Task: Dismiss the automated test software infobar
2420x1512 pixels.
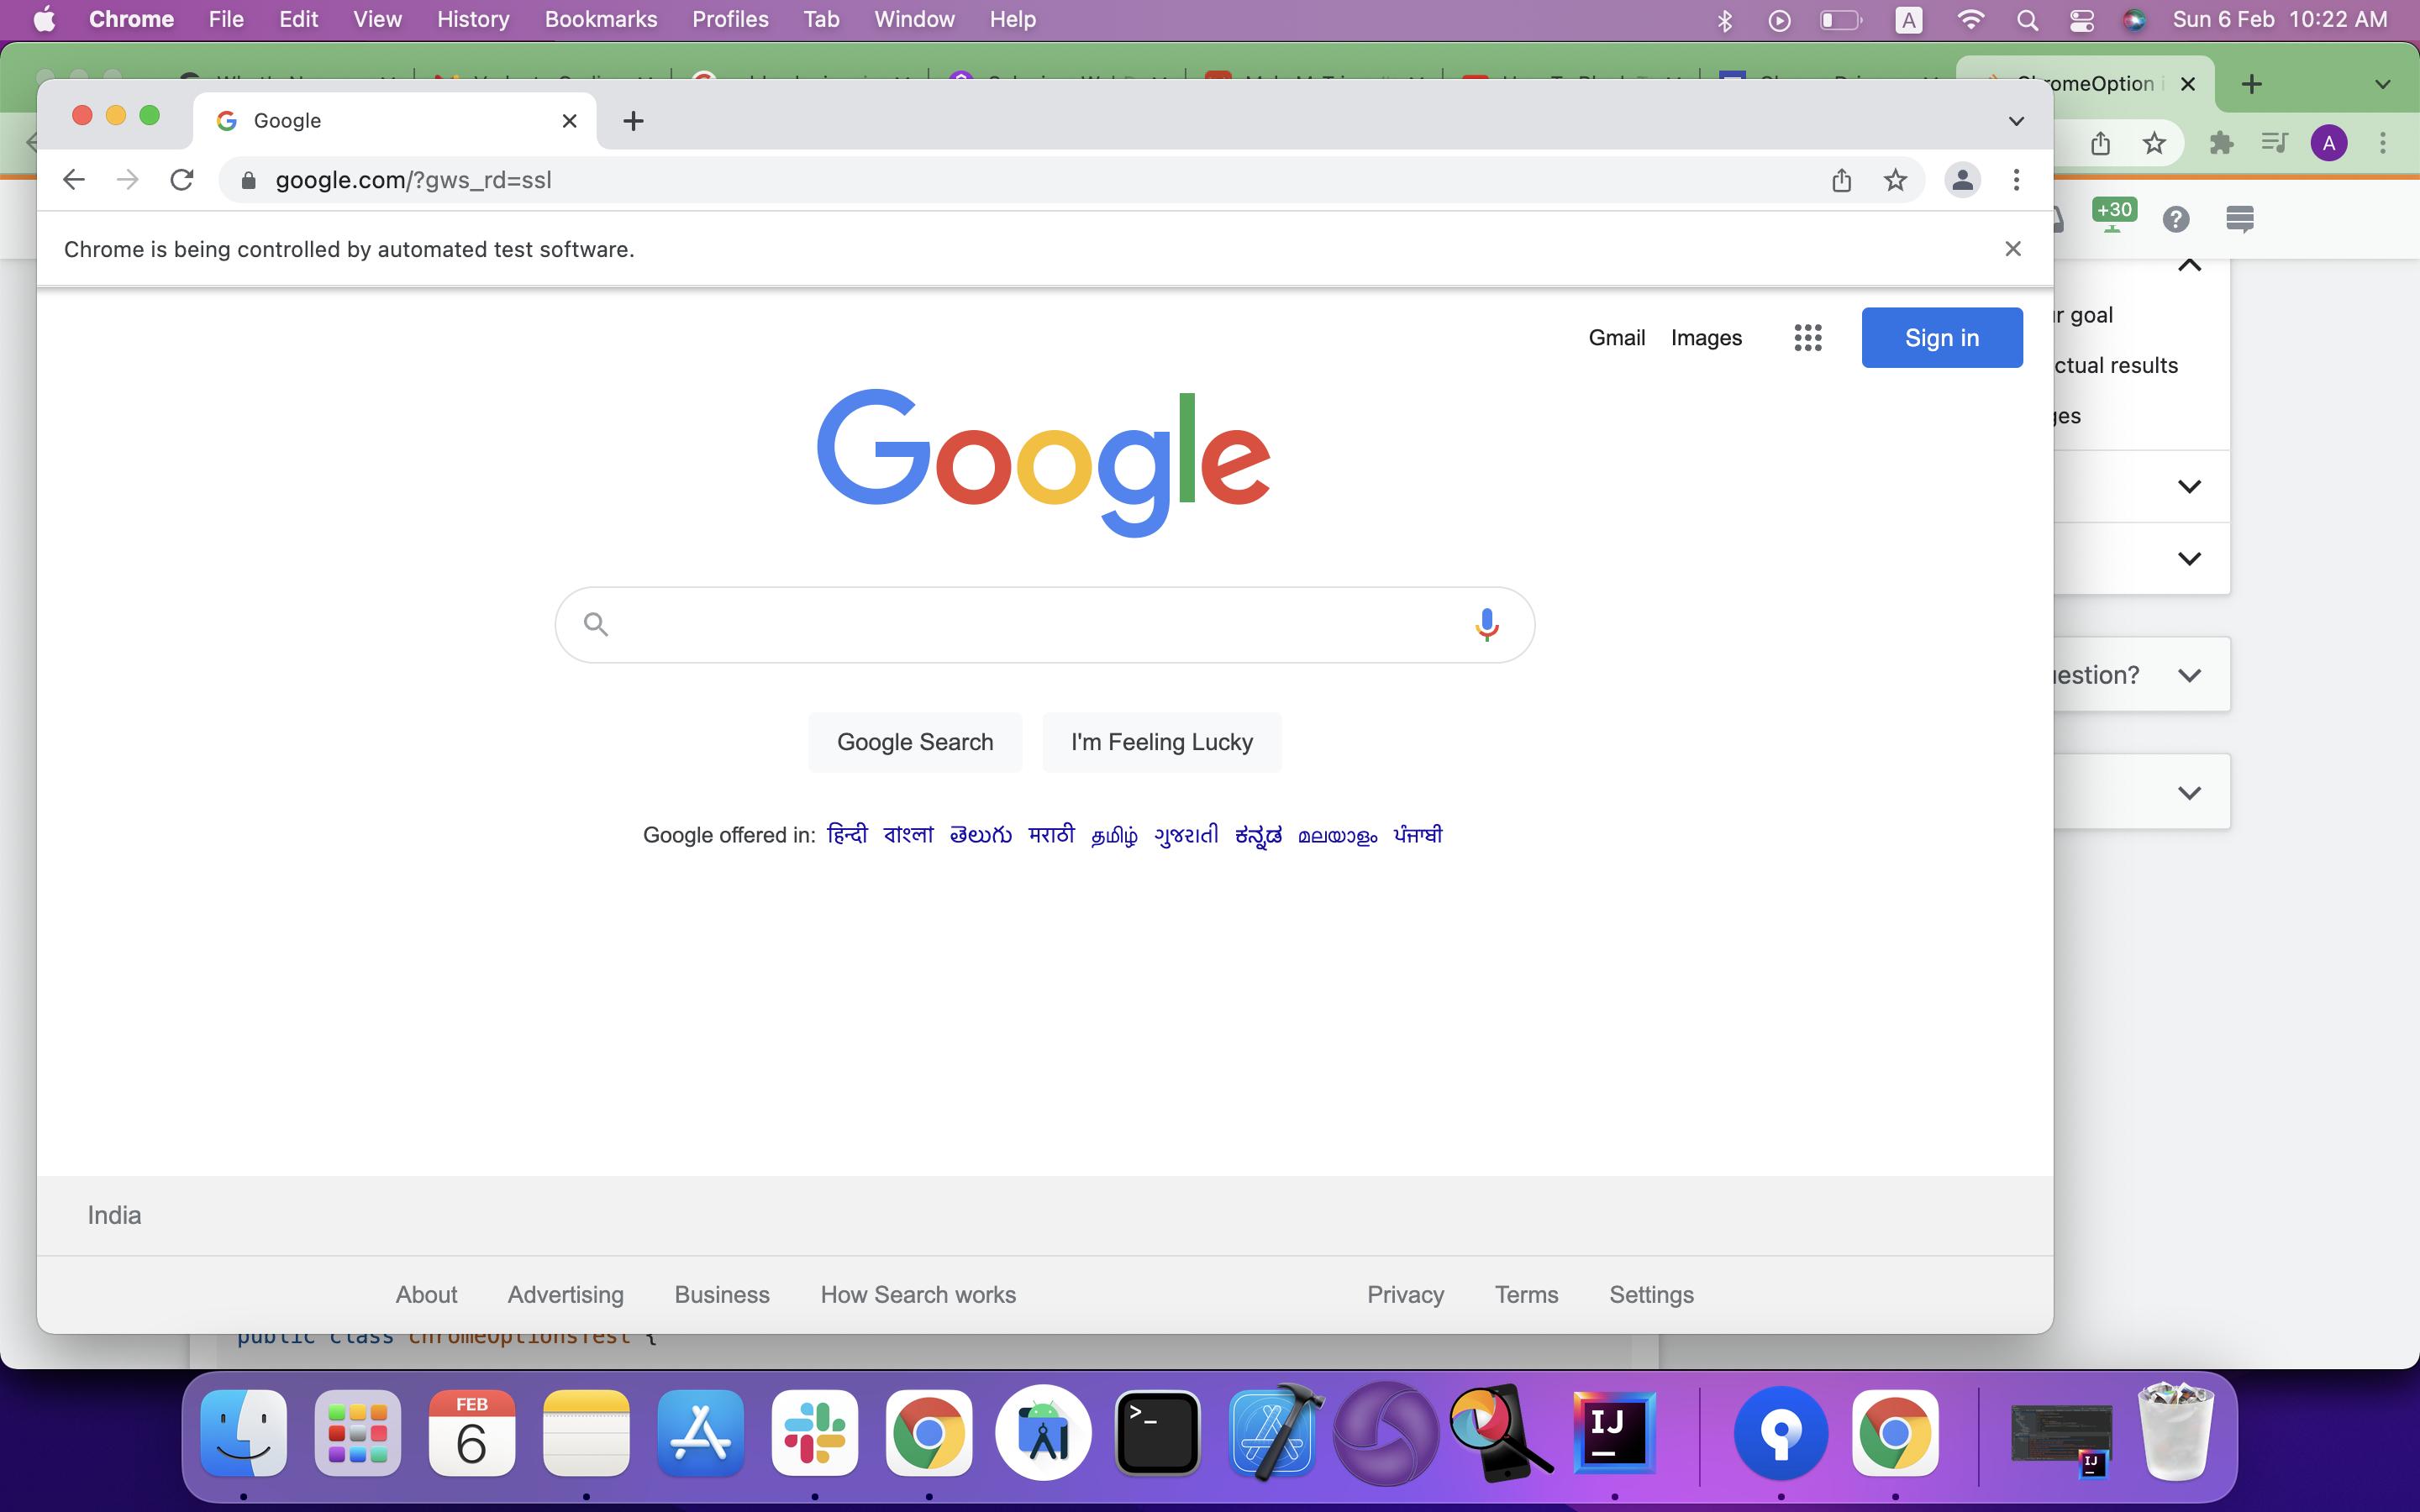Action: click(x=2013, y=249)
